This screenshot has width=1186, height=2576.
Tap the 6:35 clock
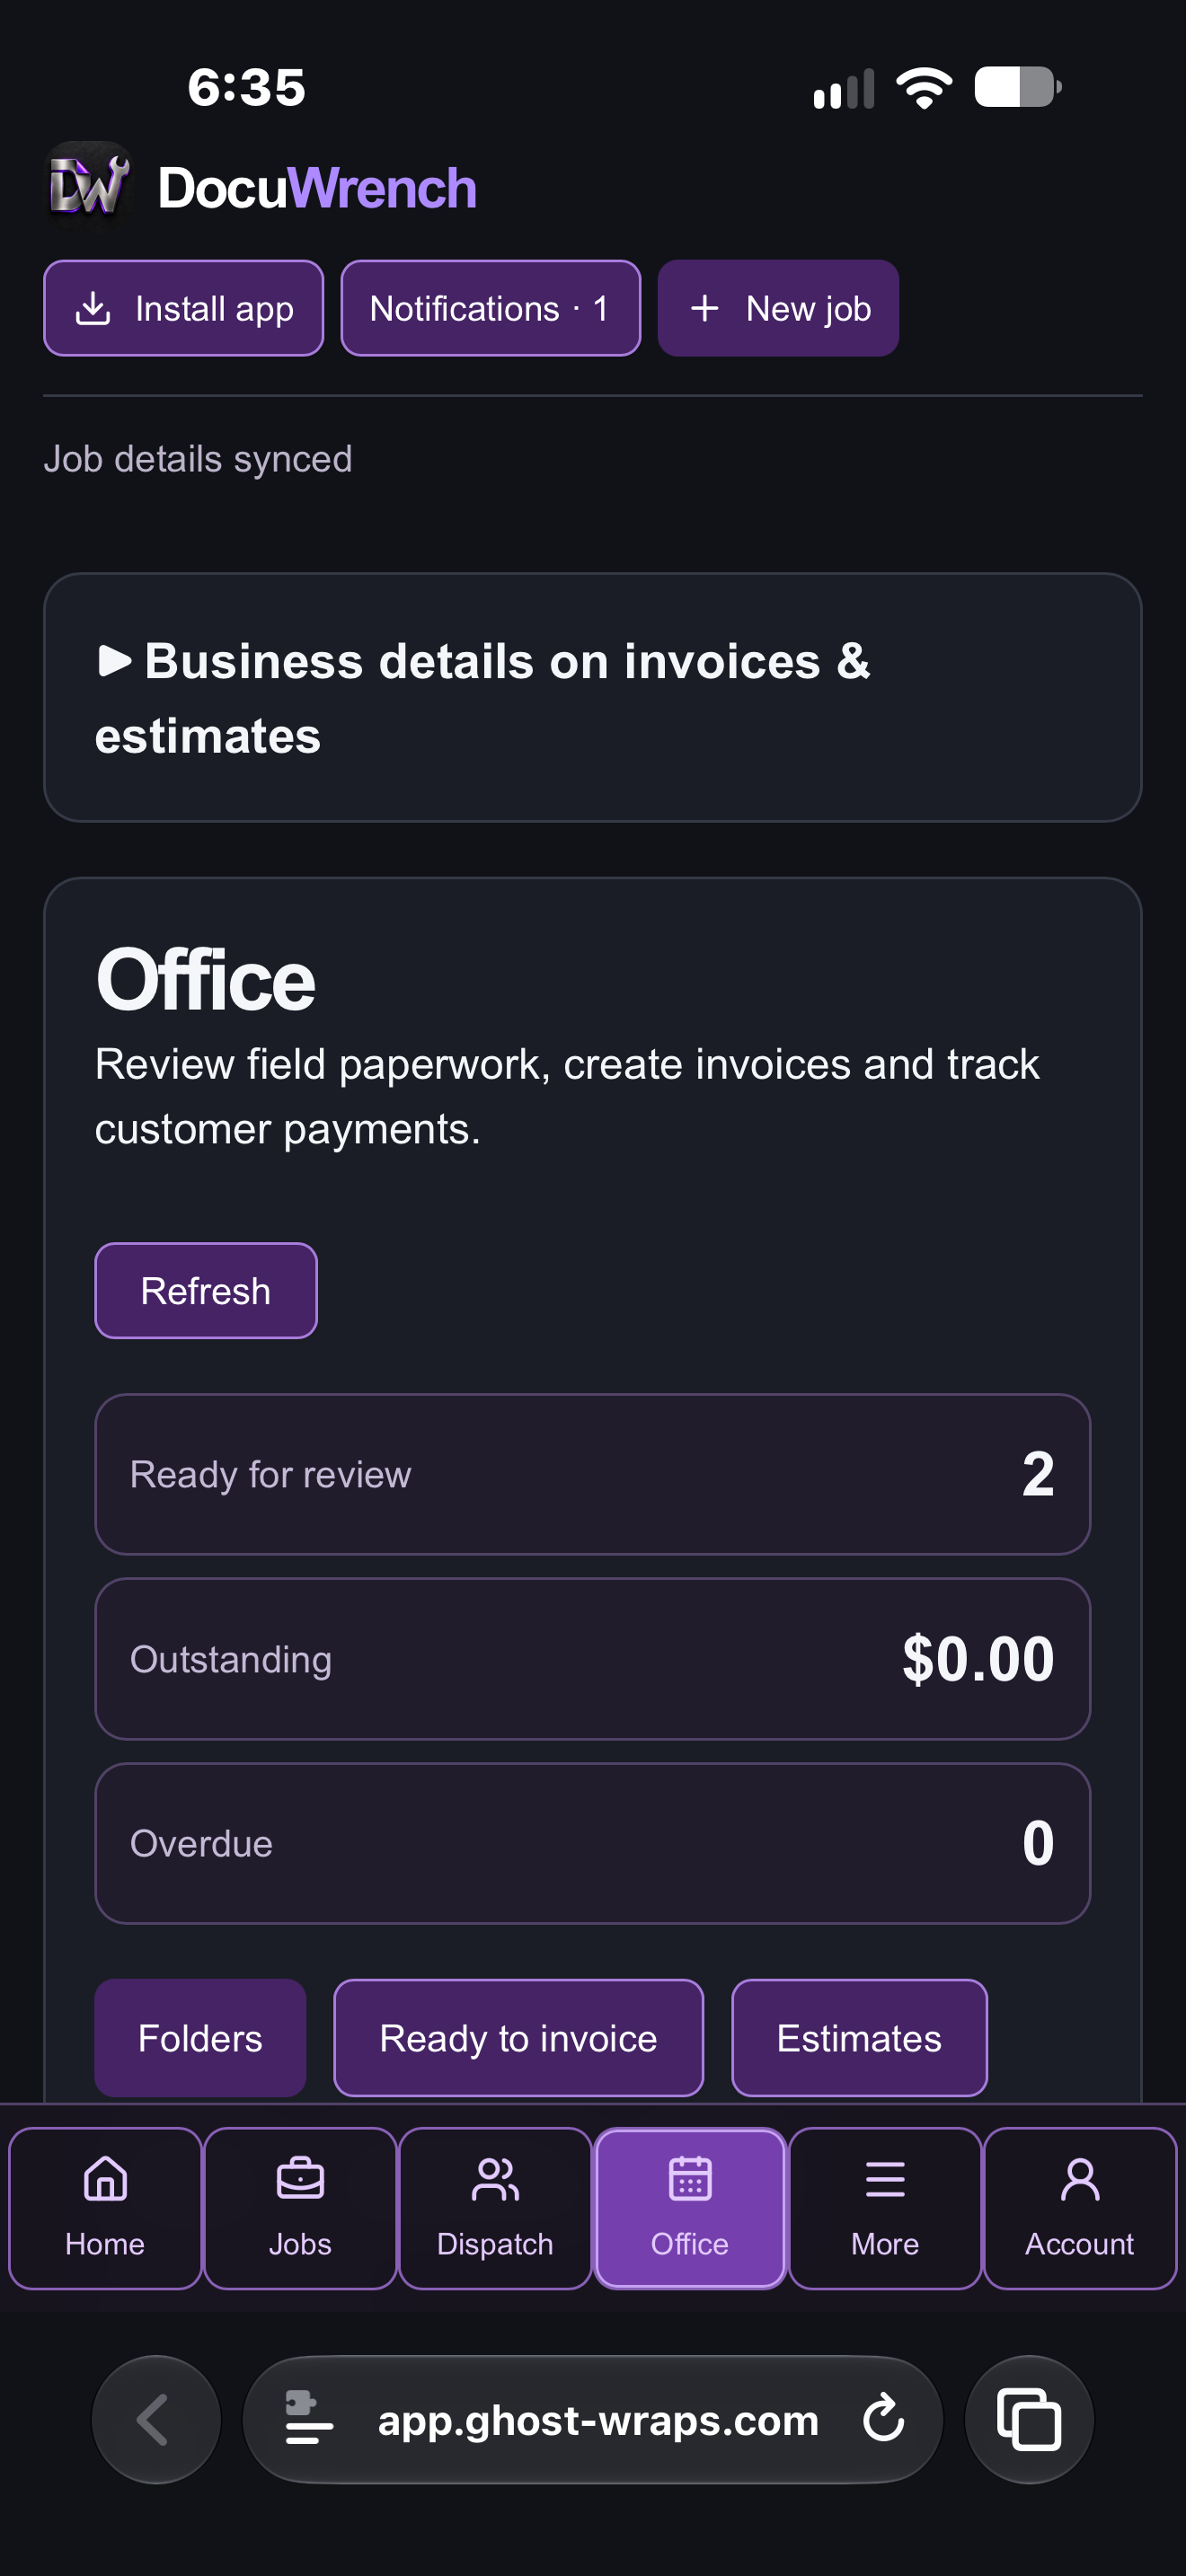[x=247, y=88]
